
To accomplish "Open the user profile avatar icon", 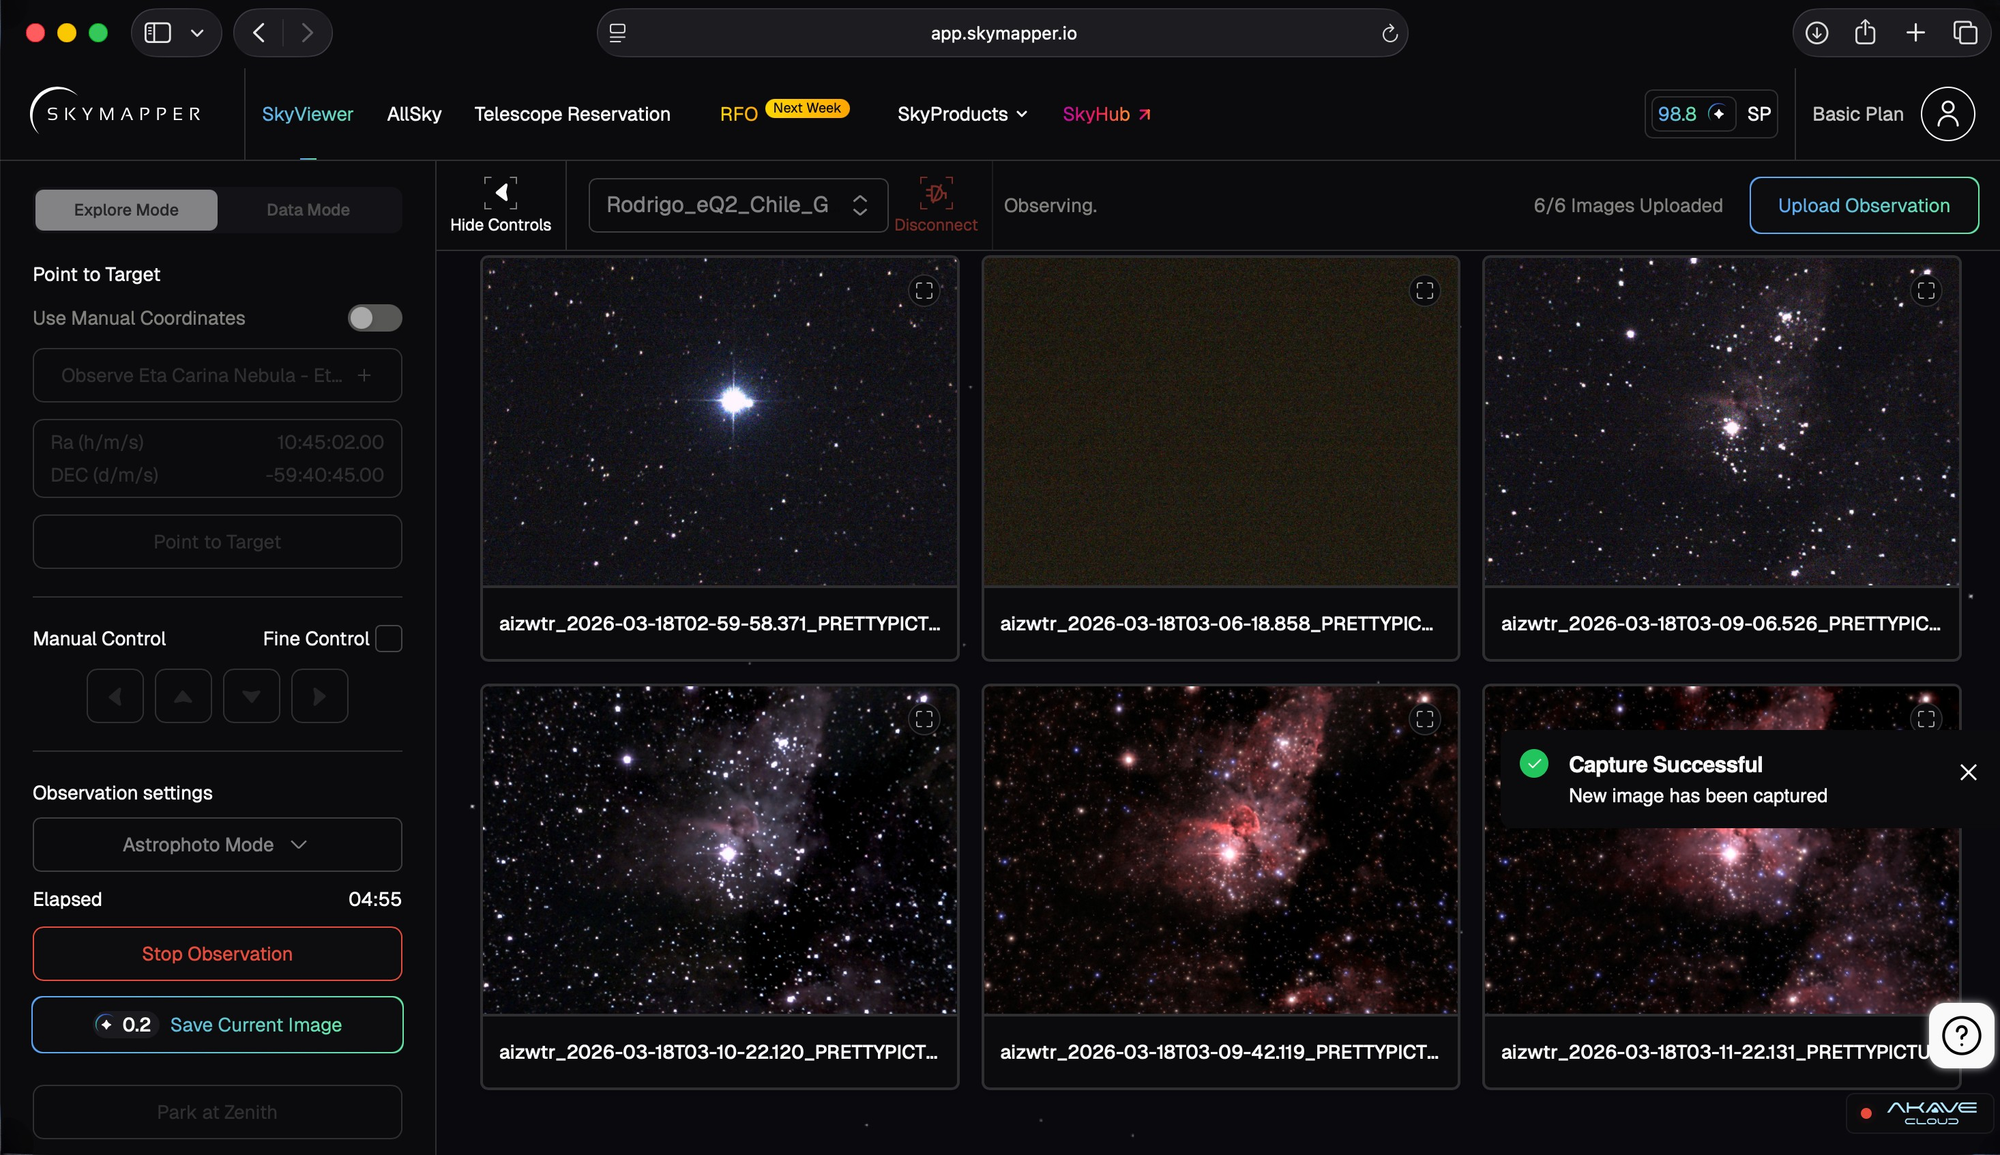I will coord(1946,114).
